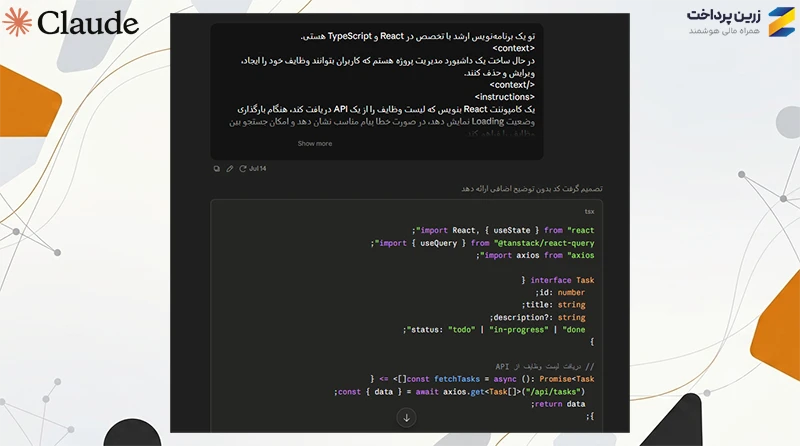The width and height of the screenshot is (800, 446).
Task: Click the import useQuery code line
Action: (482, 243)
